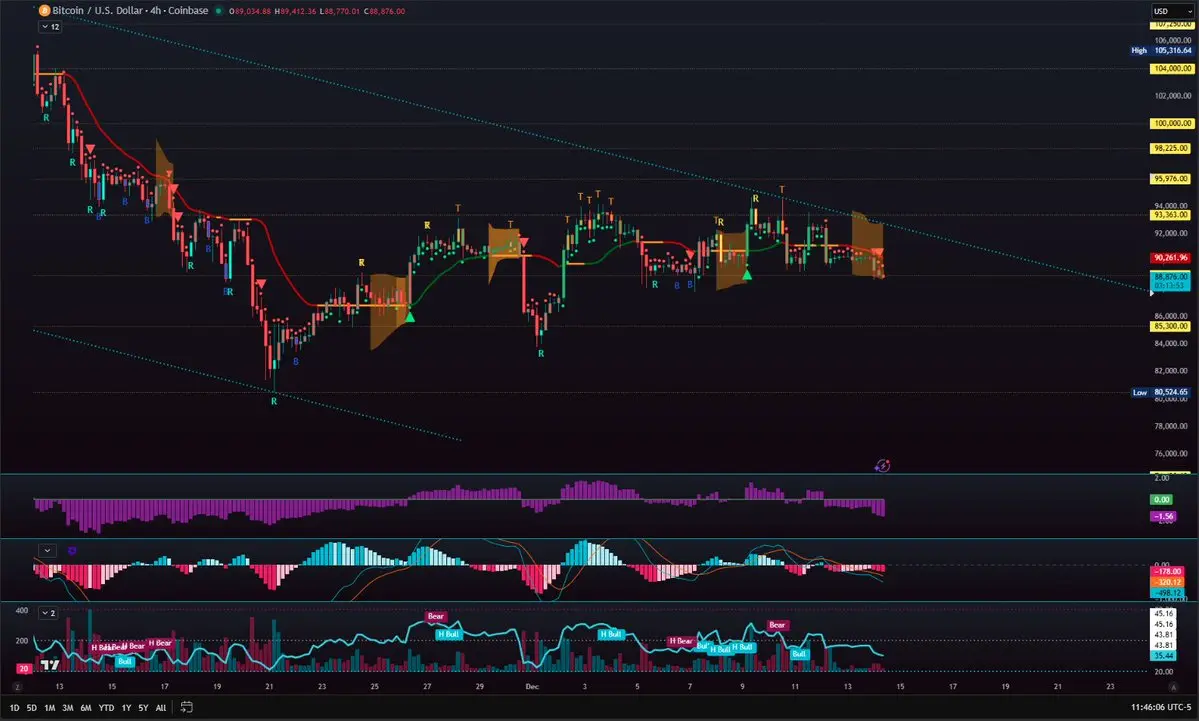Viewport: 1199px width, 721px height.
Task: Select the 6M date range
Action: (86, 708)
